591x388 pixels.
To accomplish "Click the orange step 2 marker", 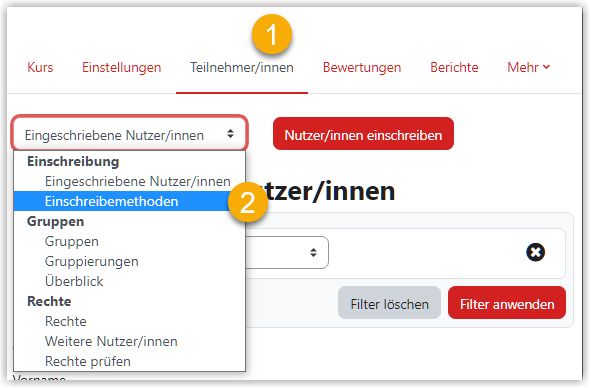I will [248, 202].
